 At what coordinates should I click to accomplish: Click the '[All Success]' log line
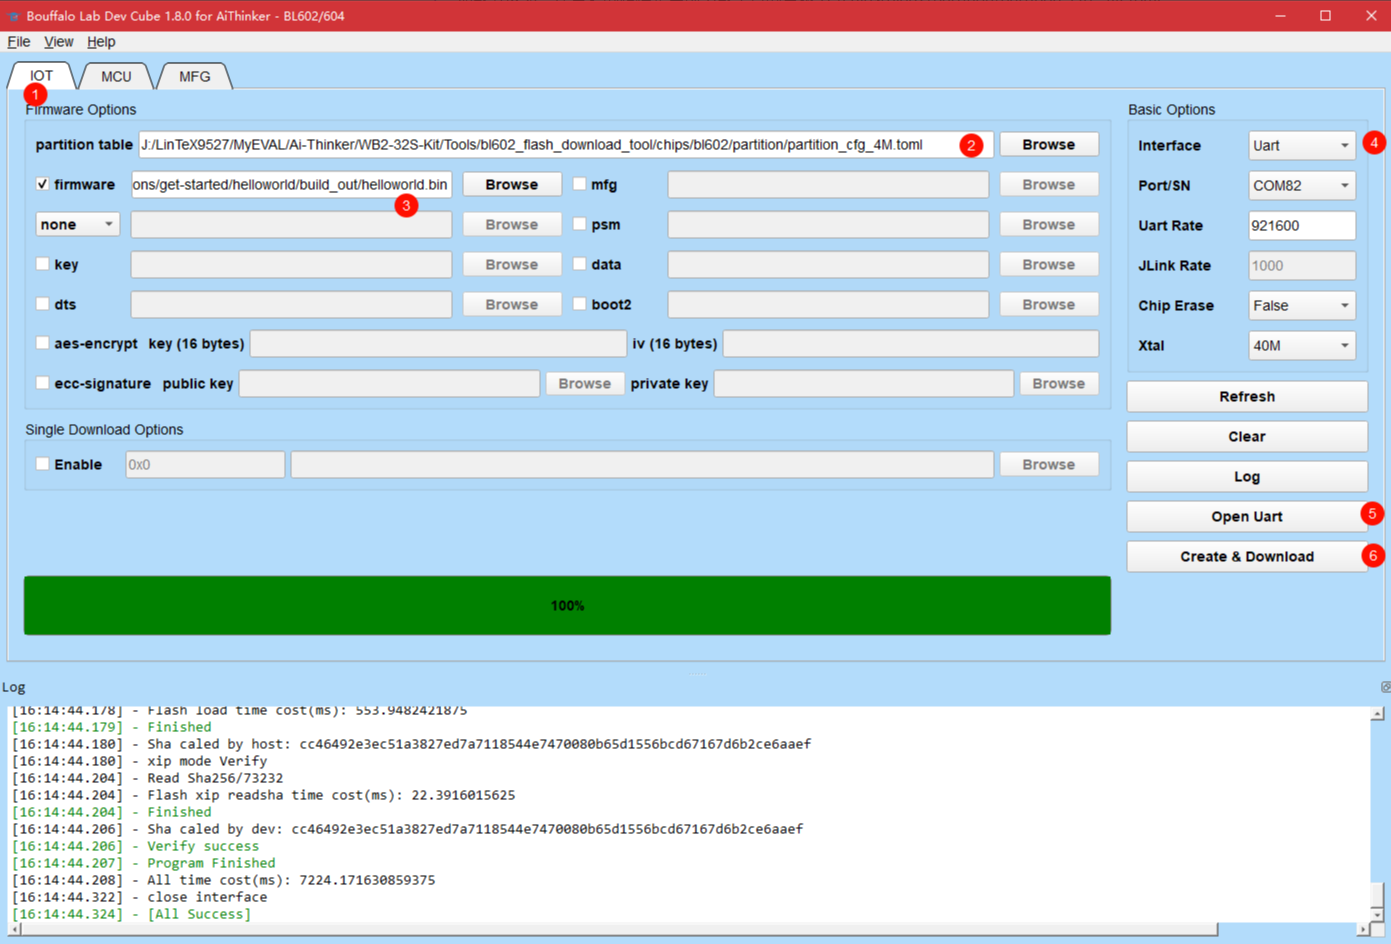click(131, 914)
